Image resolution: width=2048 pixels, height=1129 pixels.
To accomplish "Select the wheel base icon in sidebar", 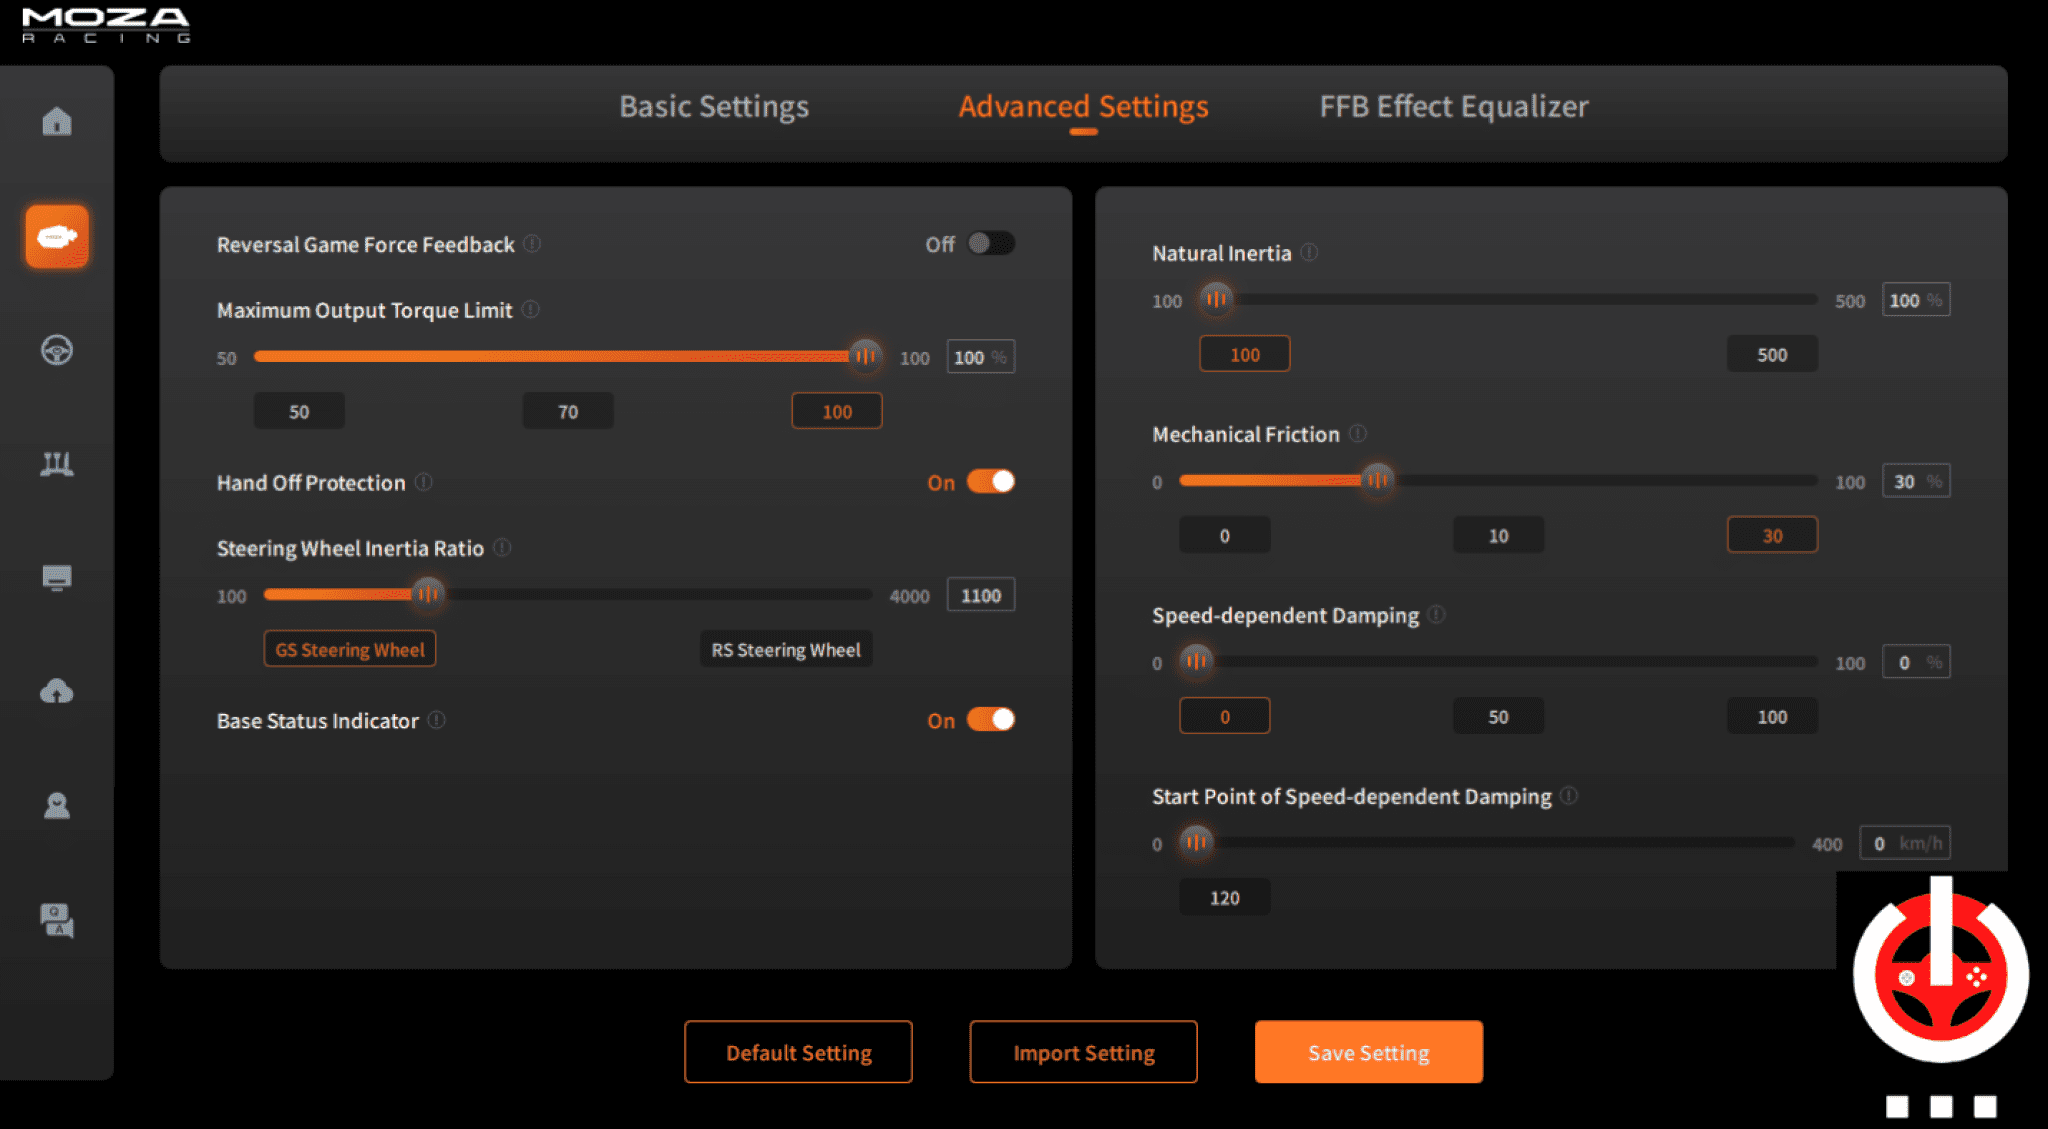I will pos(57,237).
